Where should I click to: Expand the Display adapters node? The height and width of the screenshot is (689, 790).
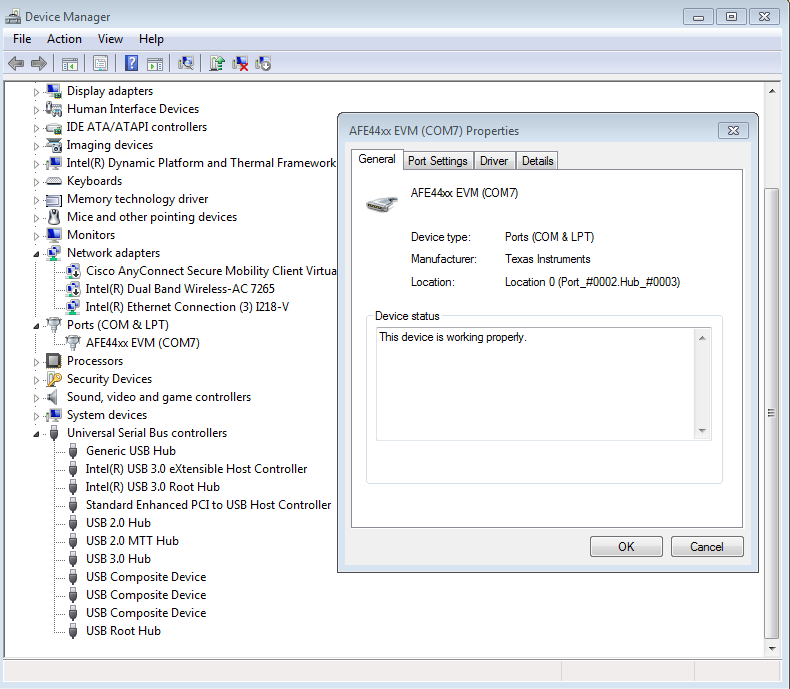(36, 92)
